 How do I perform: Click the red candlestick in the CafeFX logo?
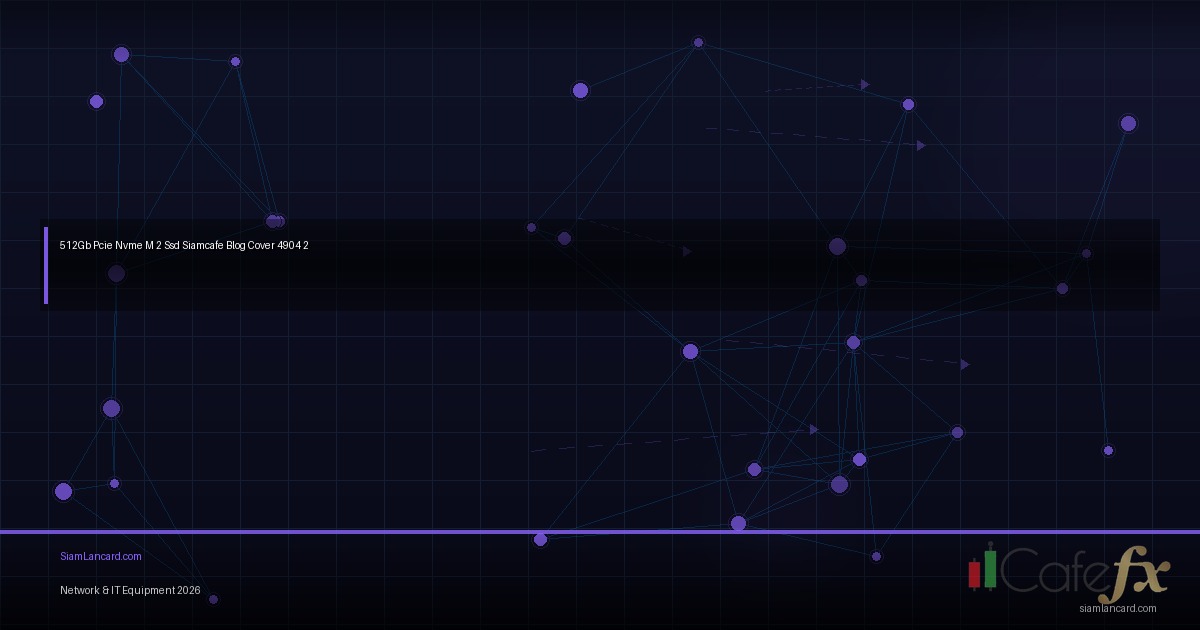point(974,572)
